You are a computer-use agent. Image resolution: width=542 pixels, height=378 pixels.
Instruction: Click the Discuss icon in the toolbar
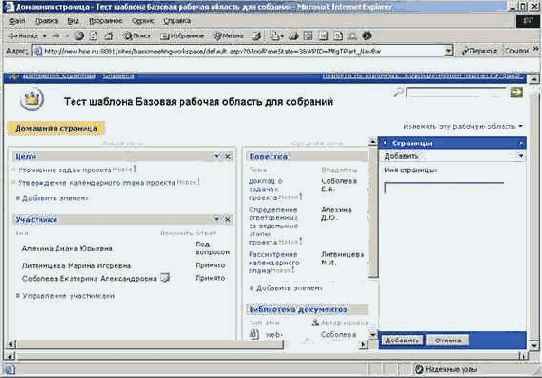pyautogui.click(x=323, y=36)
